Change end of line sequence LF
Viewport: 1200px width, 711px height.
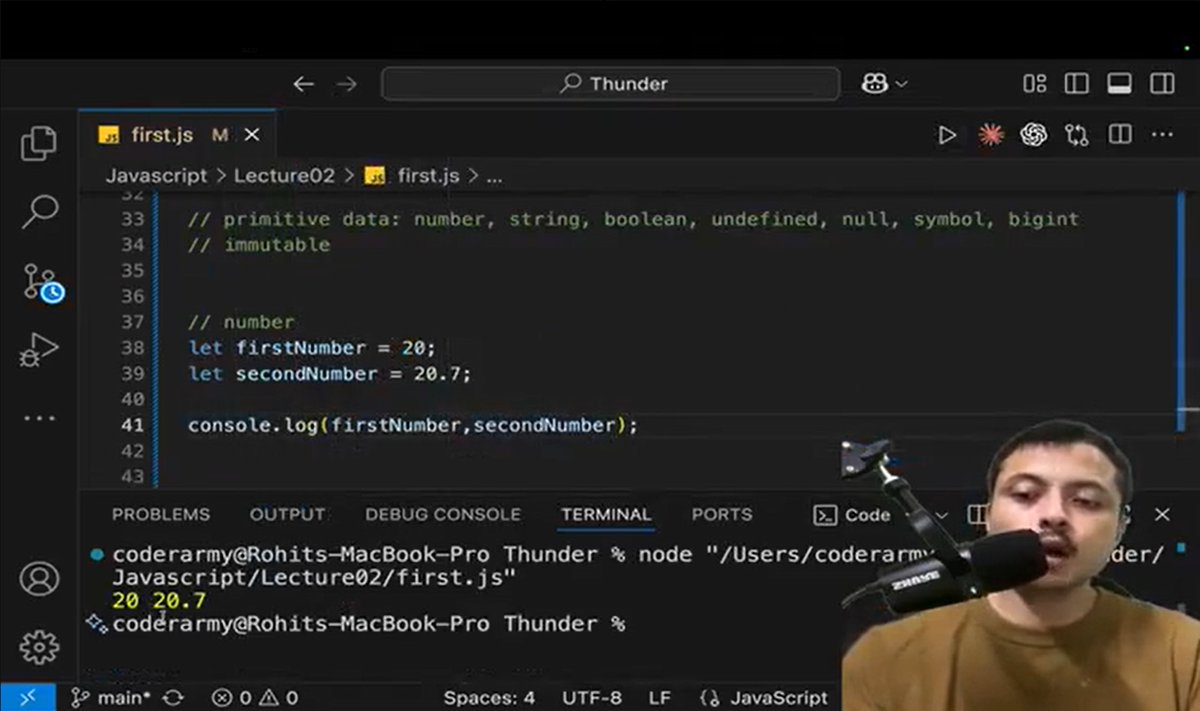pos(660,698)
